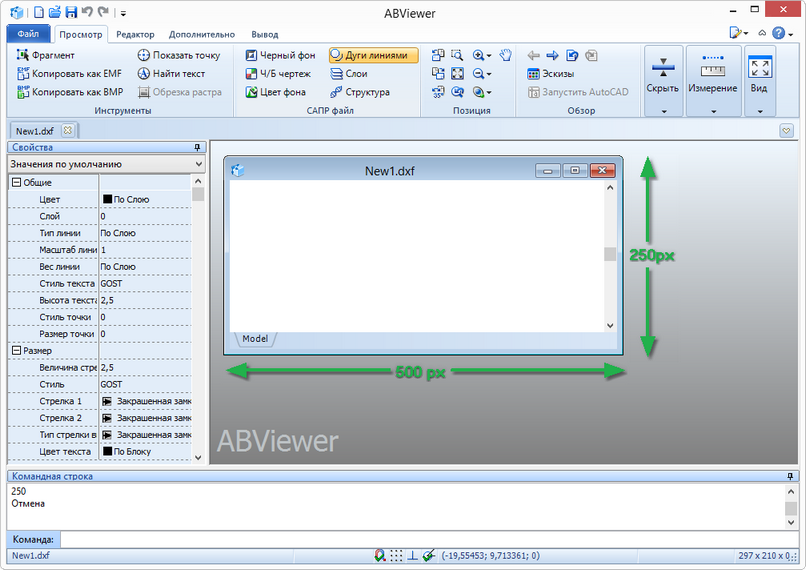This screenshot has width=806, height=570.
Task: Open the Файл menu
Action: point(27,34)
